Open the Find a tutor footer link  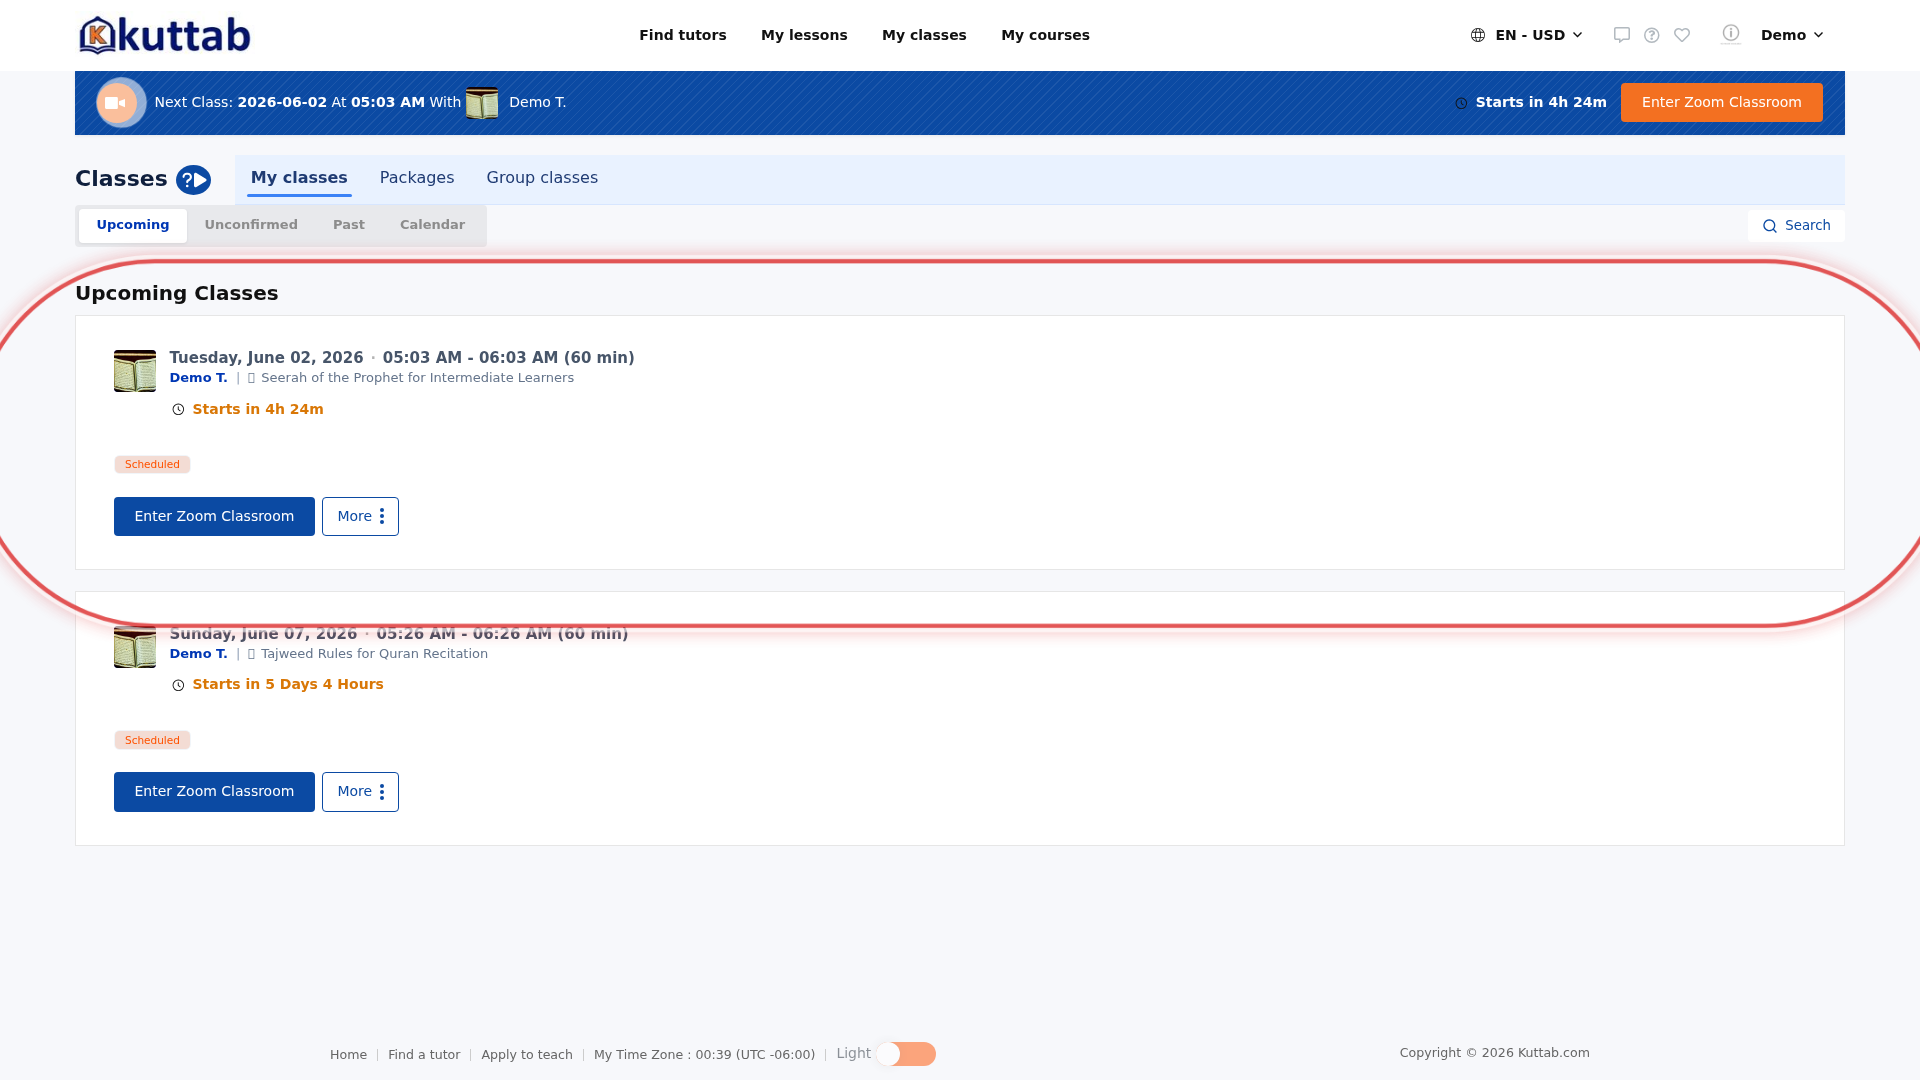pos(424,1055)
